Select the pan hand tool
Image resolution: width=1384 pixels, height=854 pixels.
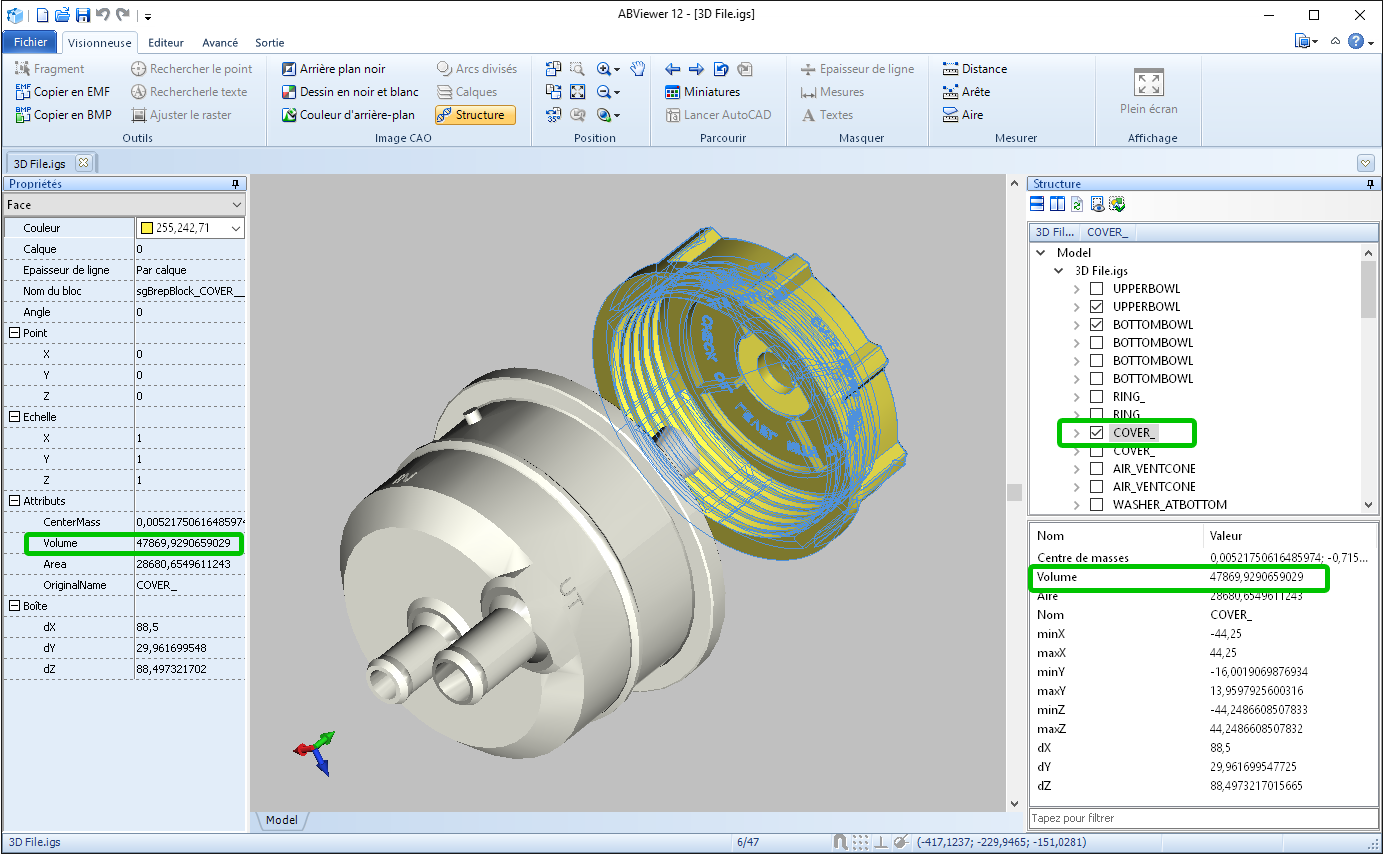coord(637,69)
